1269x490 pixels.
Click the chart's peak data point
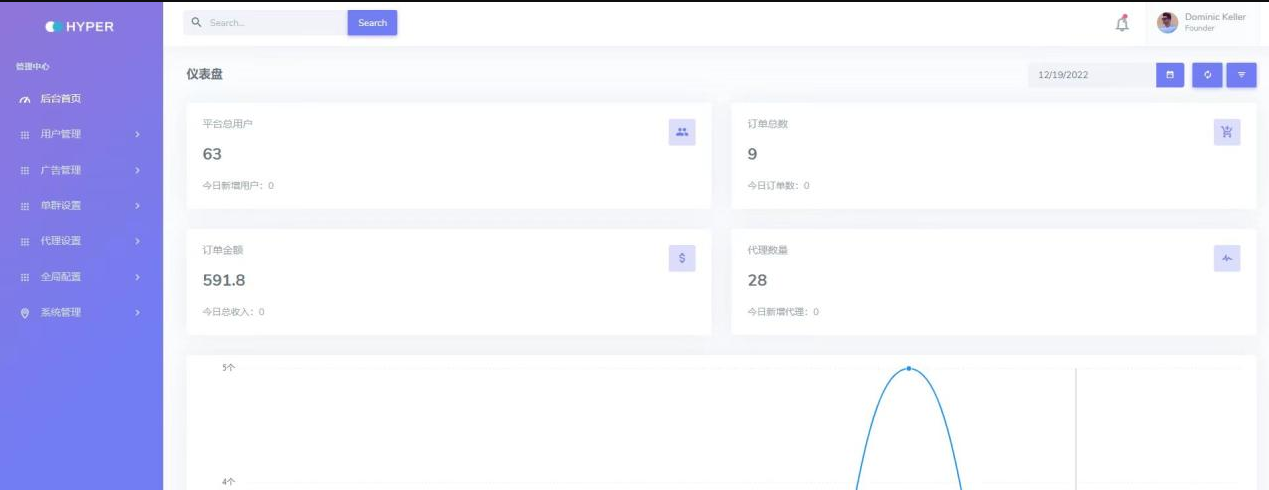(908, 369)
